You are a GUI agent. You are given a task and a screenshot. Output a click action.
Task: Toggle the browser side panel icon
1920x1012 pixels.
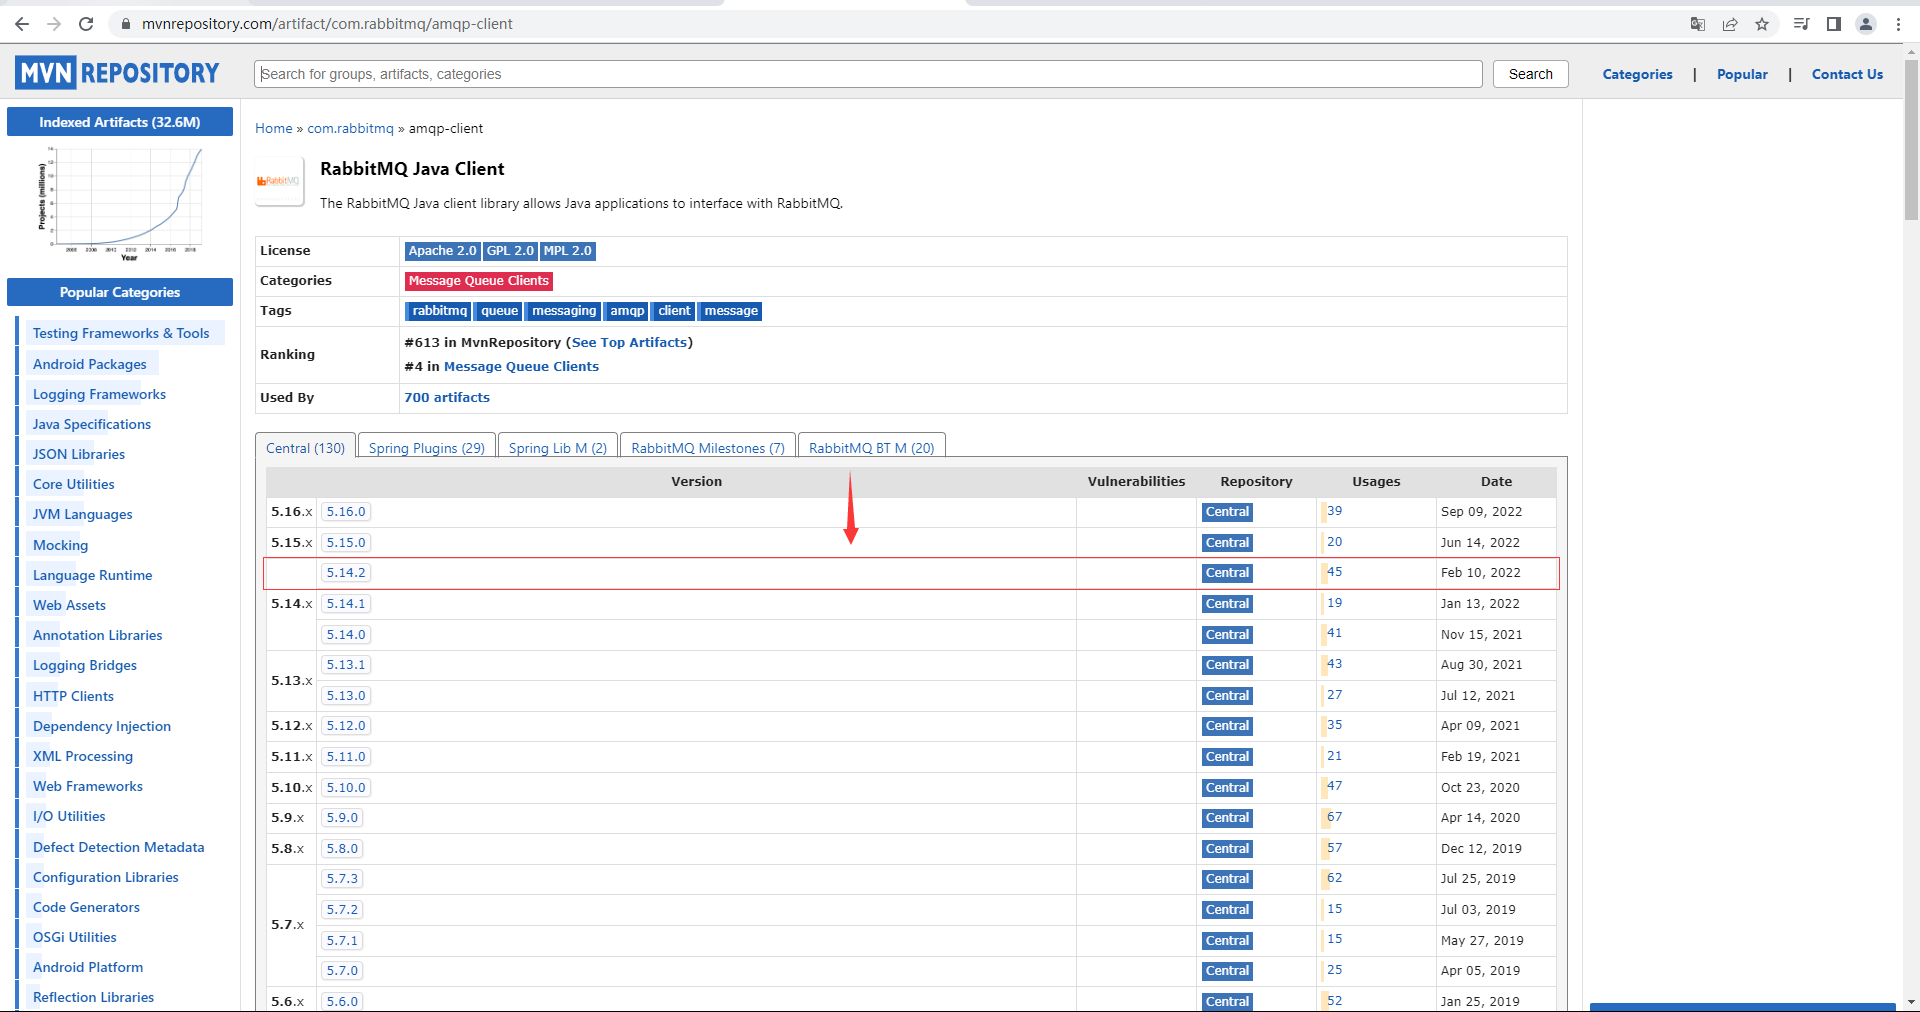pos(1834,24)
